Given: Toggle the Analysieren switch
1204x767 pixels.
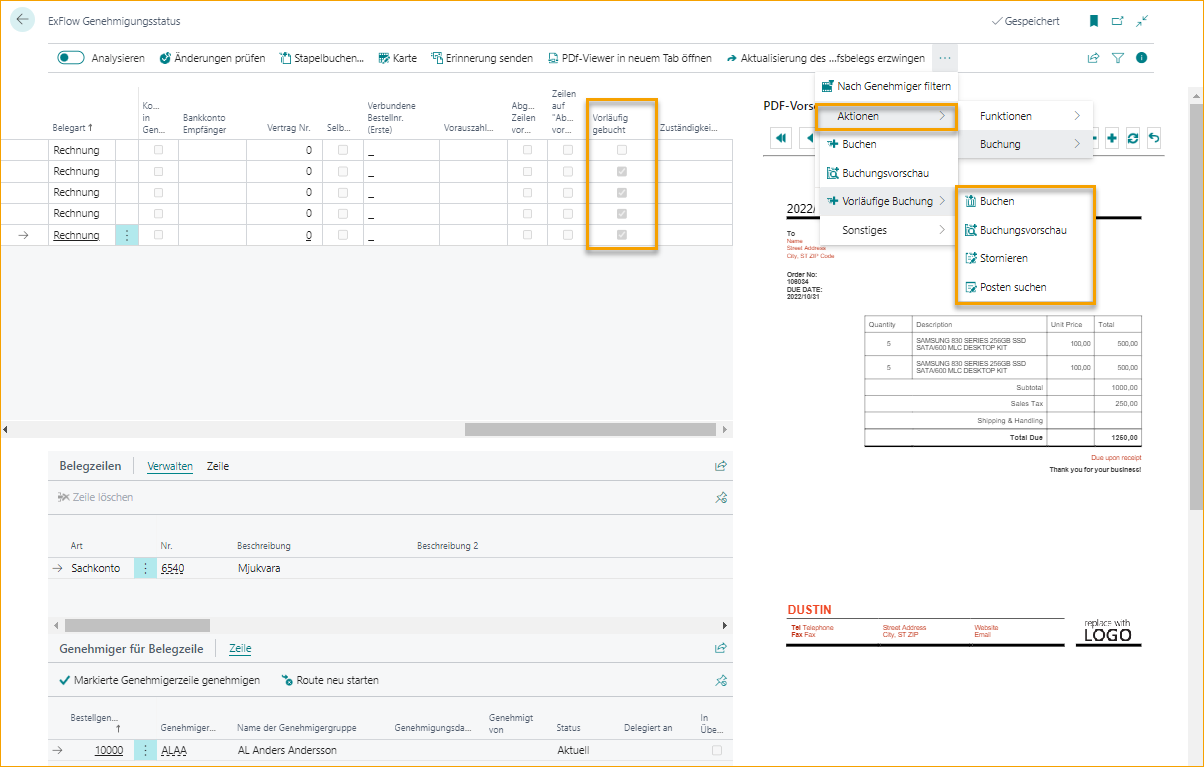Looking at the screenshot, I should click(71, 58).
